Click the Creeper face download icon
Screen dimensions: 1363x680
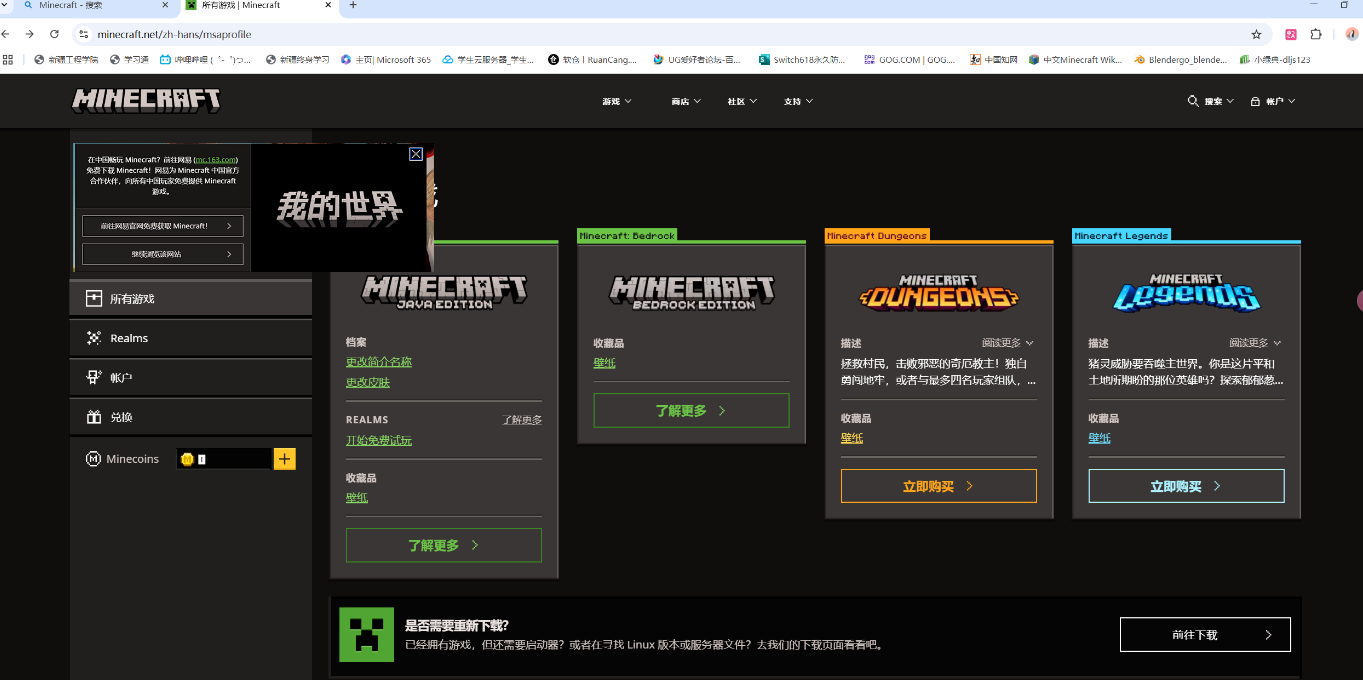[x=366, y=634]
